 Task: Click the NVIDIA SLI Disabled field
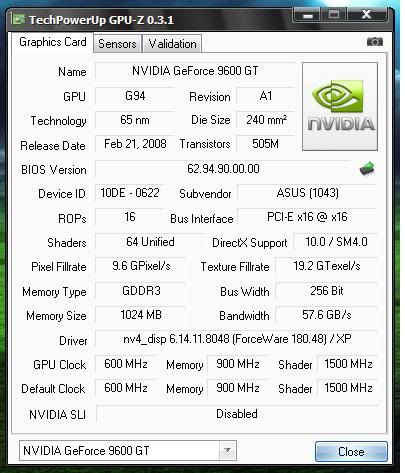[x=237, y=414]
